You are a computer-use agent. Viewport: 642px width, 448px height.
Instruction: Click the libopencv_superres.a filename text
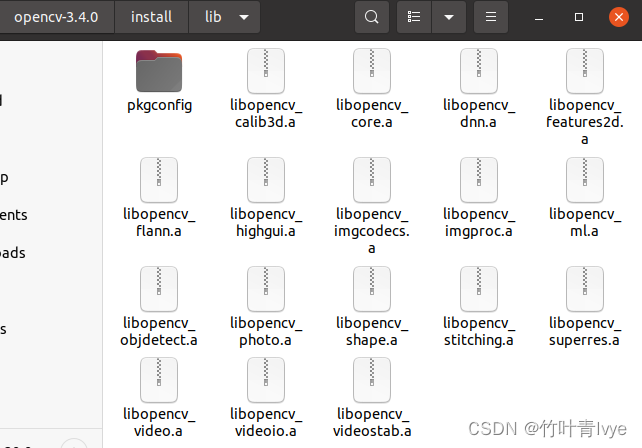coord(585,331)
